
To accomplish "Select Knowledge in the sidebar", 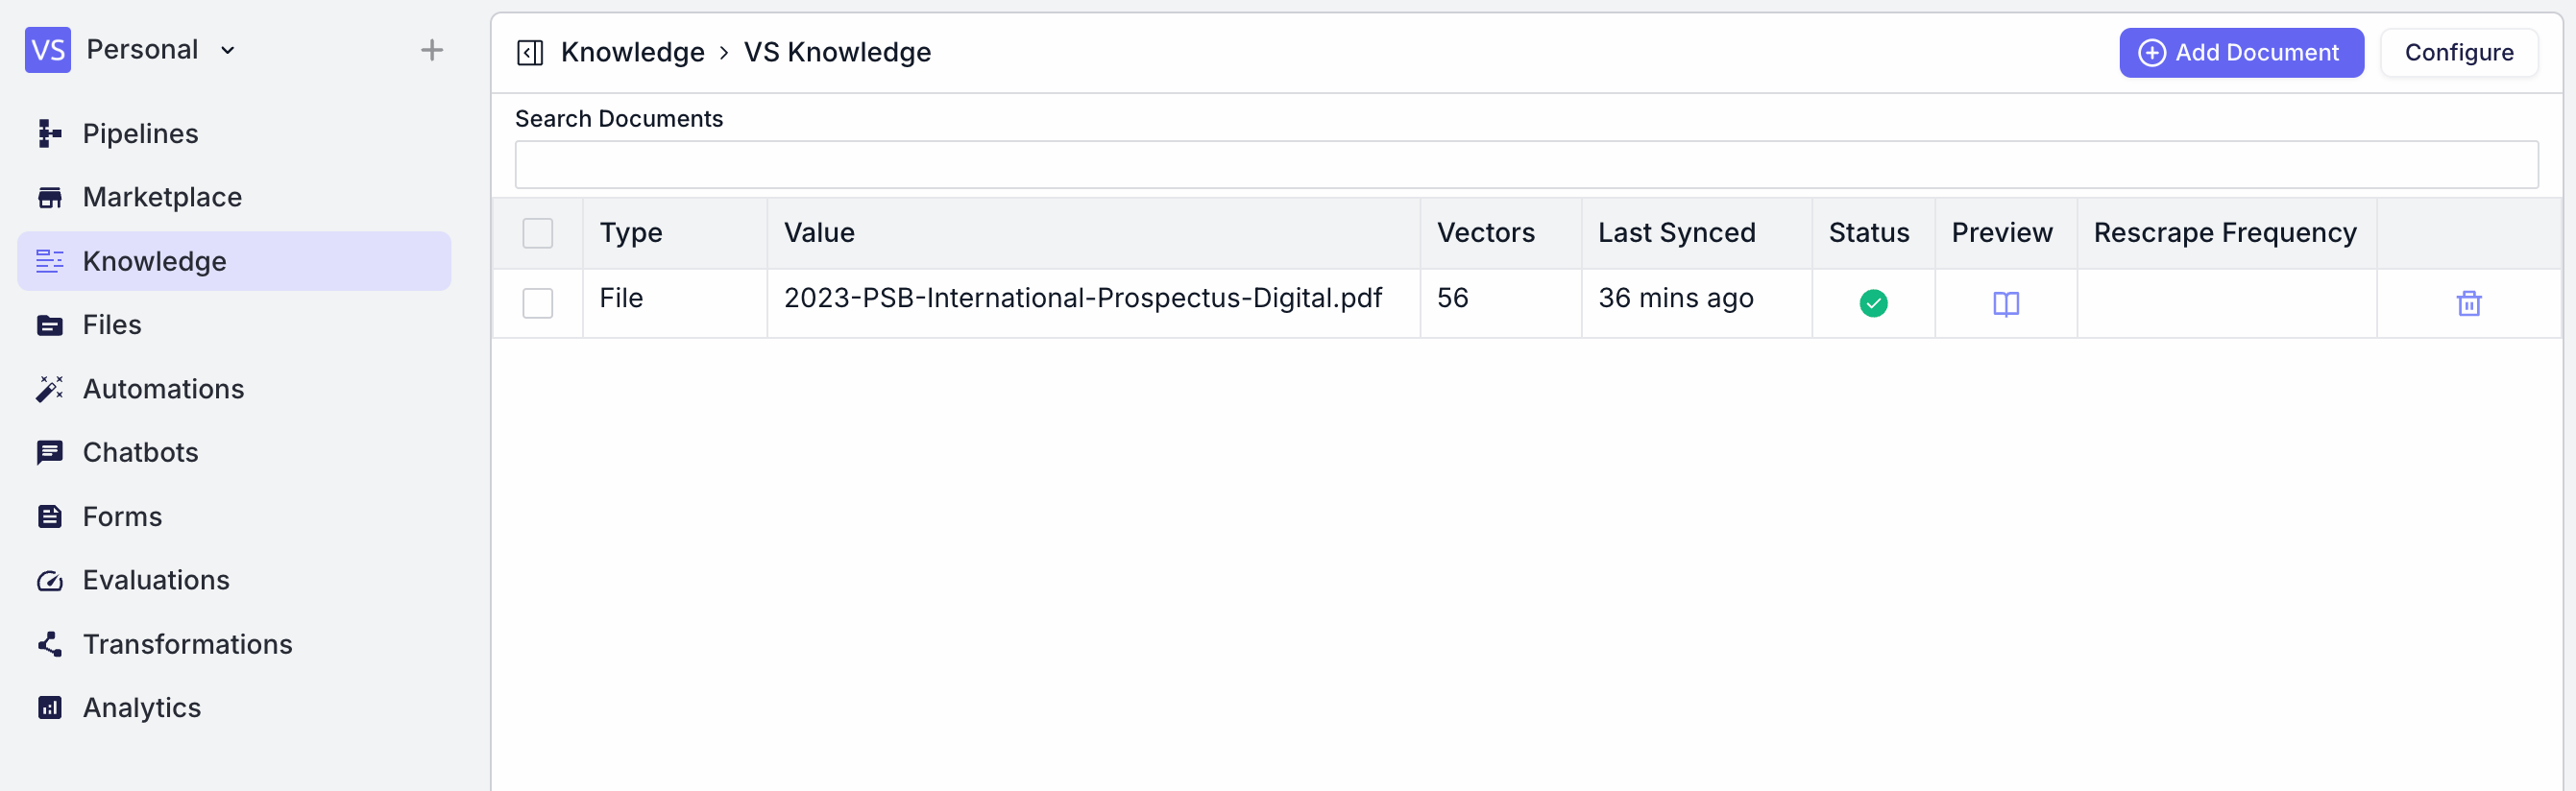I will [x=234, y=261].
